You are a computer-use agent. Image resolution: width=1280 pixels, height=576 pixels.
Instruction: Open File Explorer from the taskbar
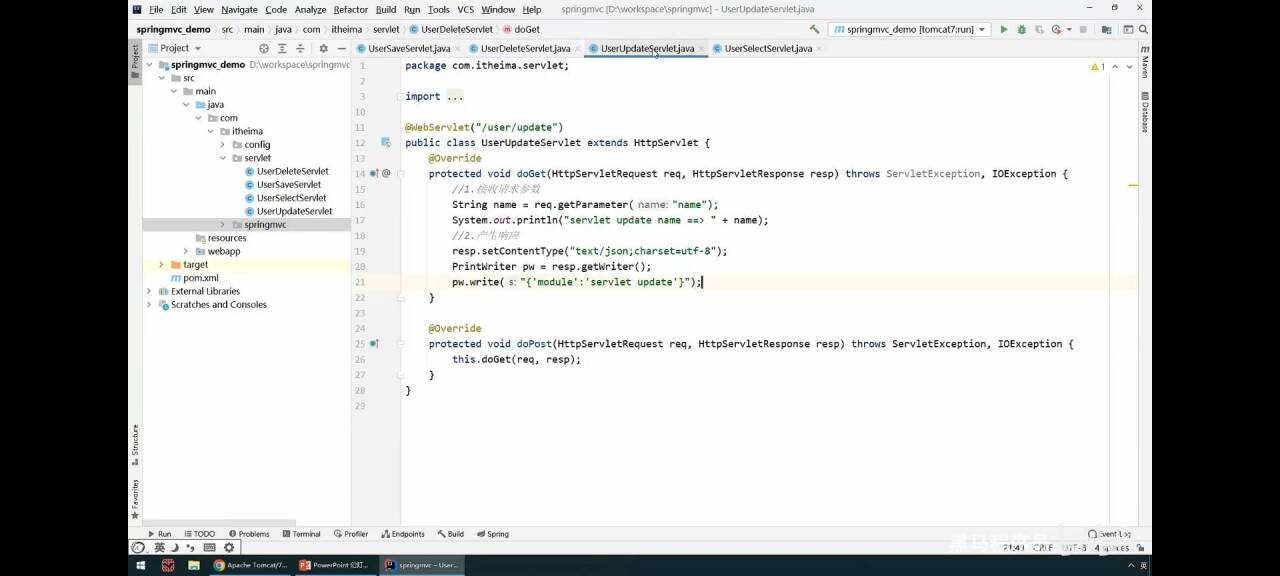pos(193,565)
